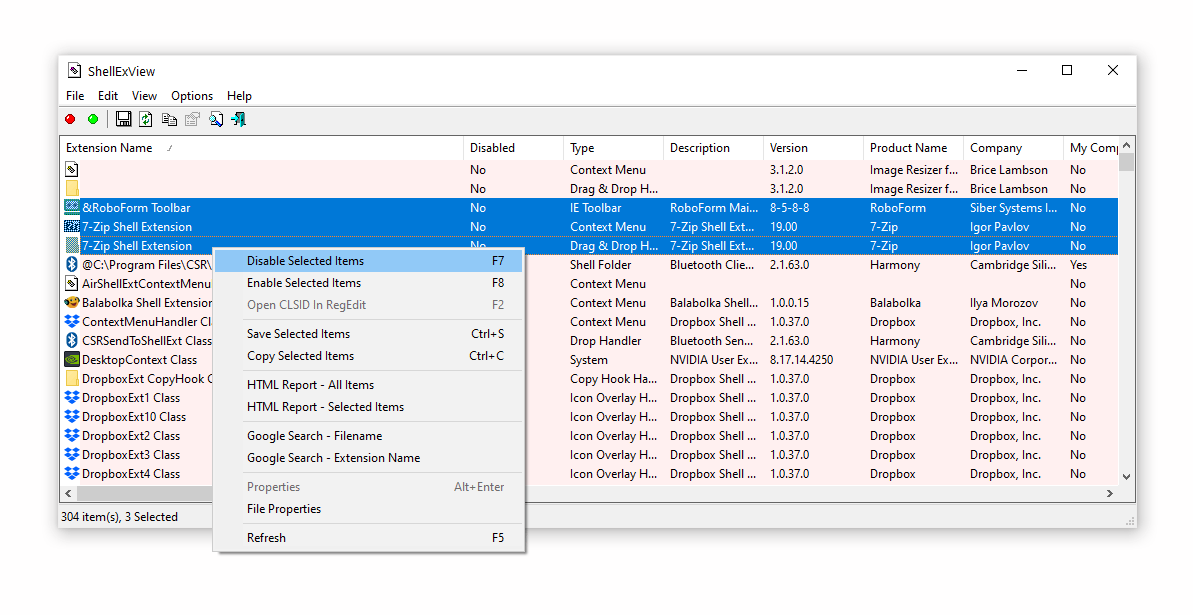Choose HTML Report - Selected Items
Image resolution: width=1193 pixels, height=615 pixels.
(369, 407)
